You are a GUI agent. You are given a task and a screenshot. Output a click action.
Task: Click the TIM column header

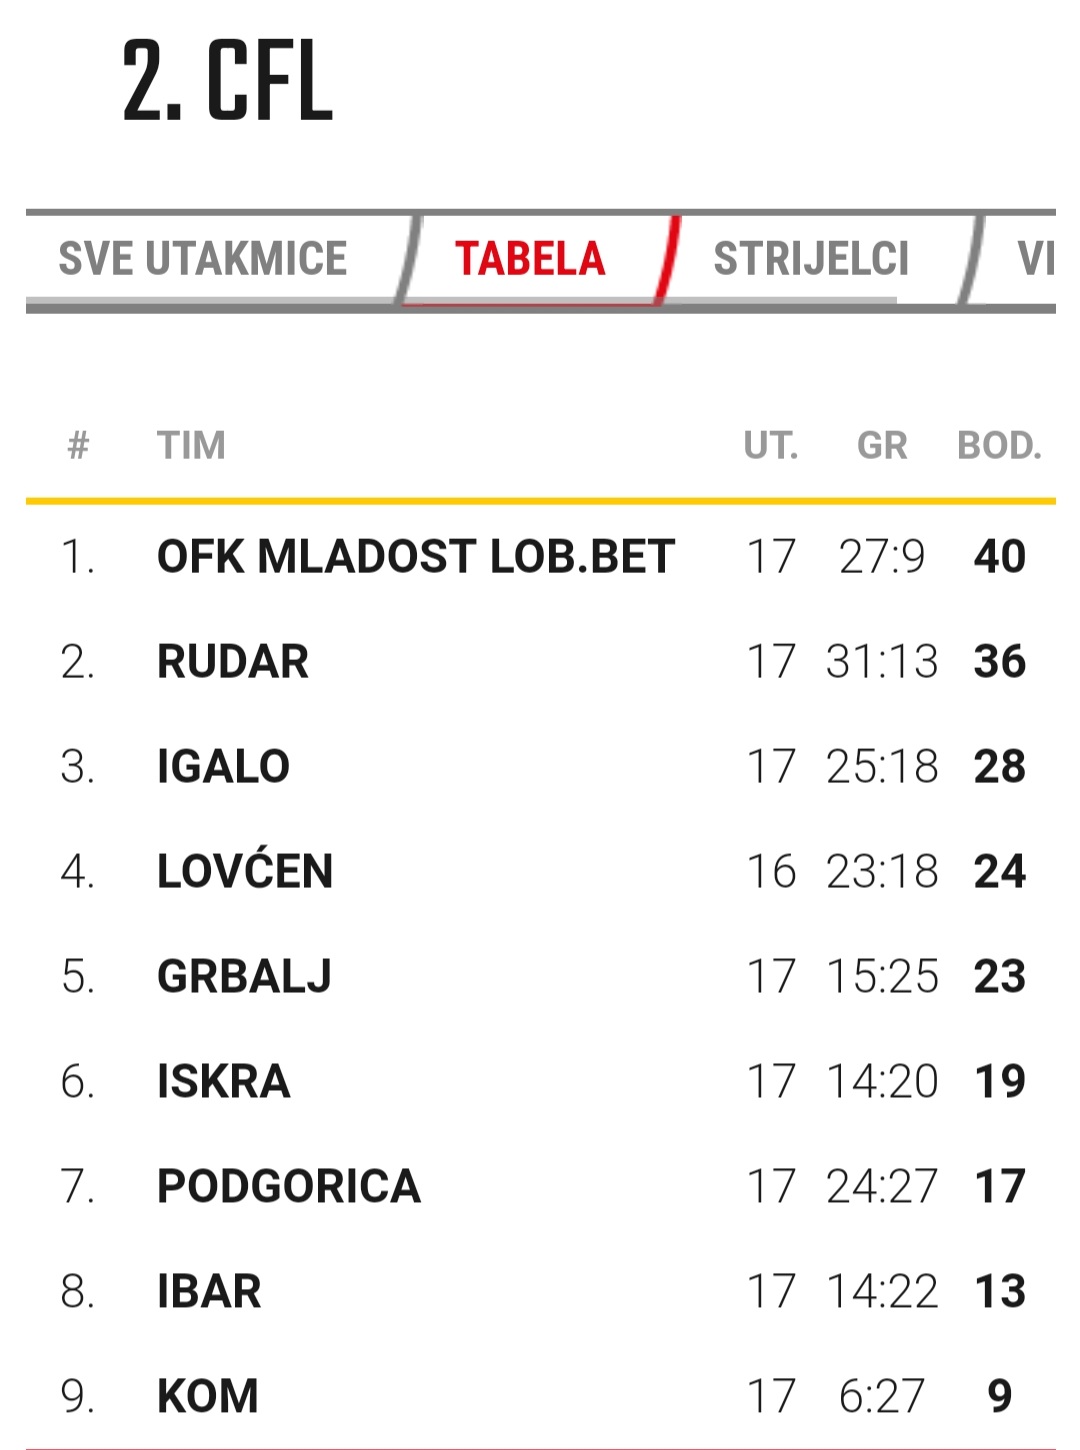pos(191,446)
